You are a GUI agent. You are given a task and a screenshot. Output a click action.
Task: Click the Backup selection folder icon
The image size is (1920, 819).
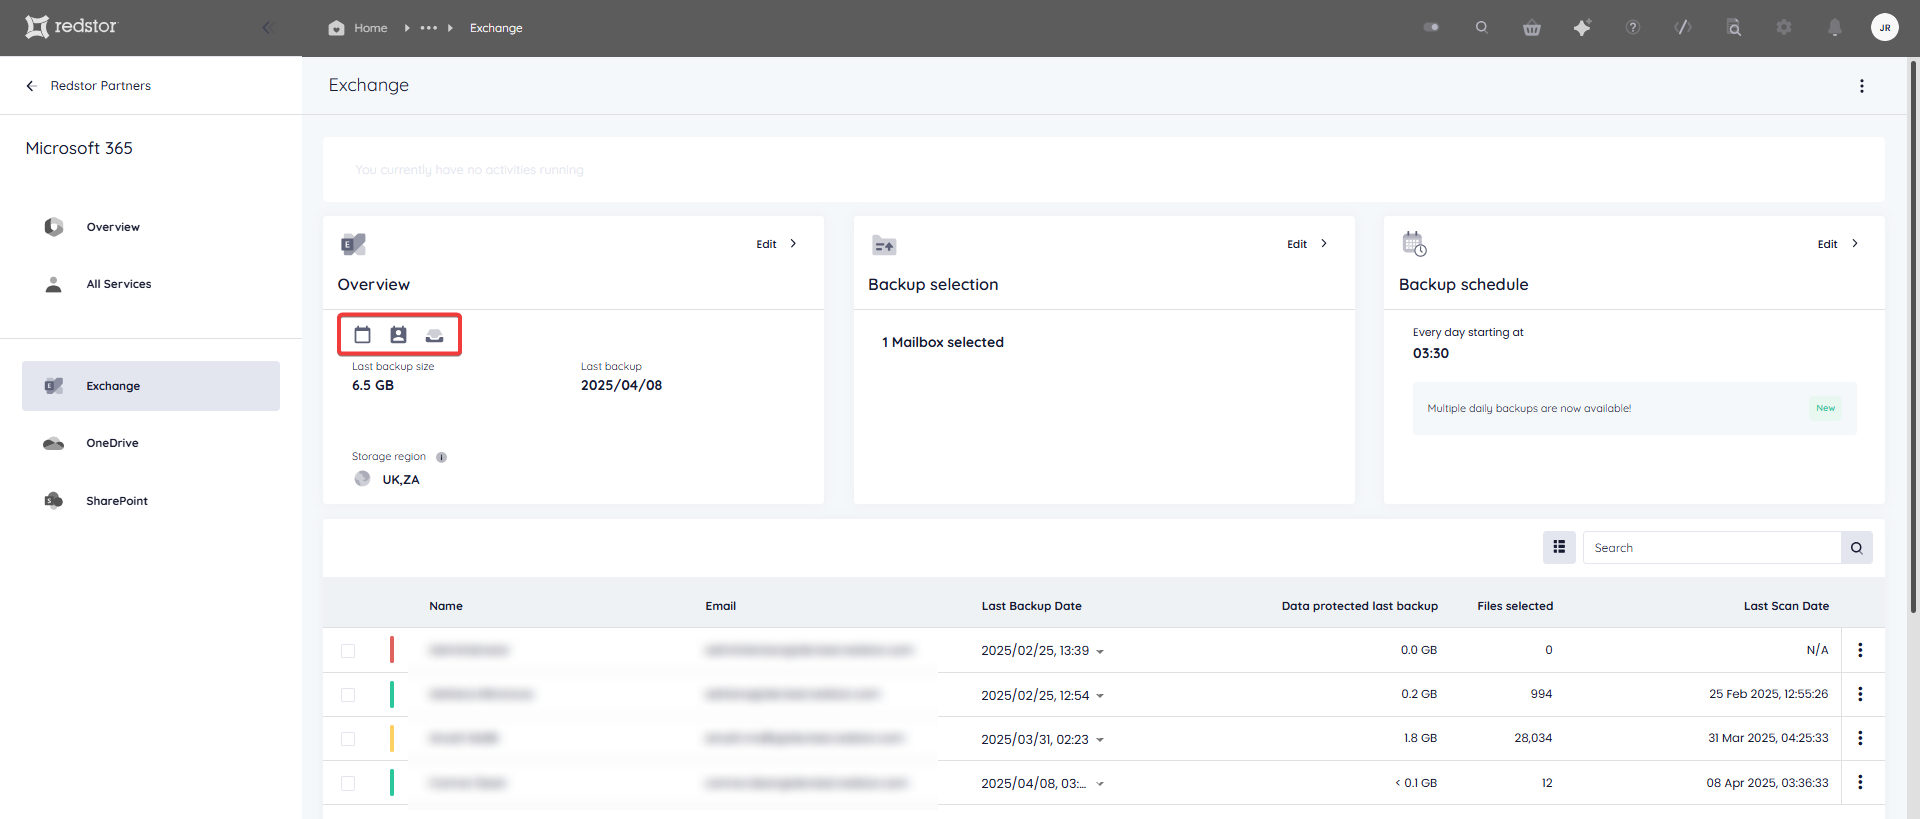click(x=884, y=245)
